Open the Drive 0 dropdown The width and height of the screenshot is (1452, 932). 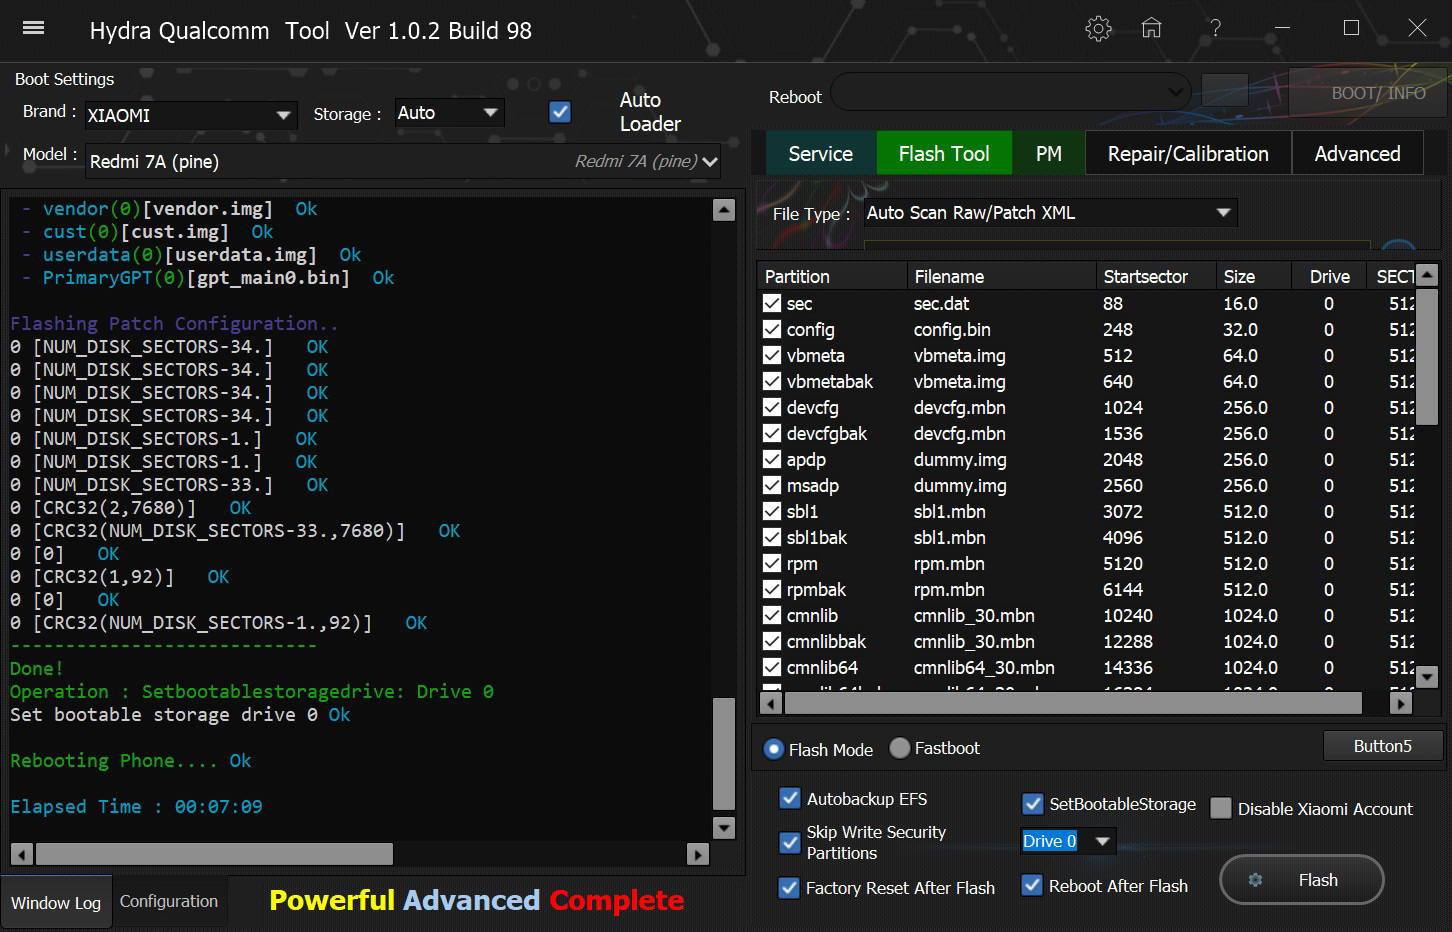pyautogui.click(x=1068, y=841)
